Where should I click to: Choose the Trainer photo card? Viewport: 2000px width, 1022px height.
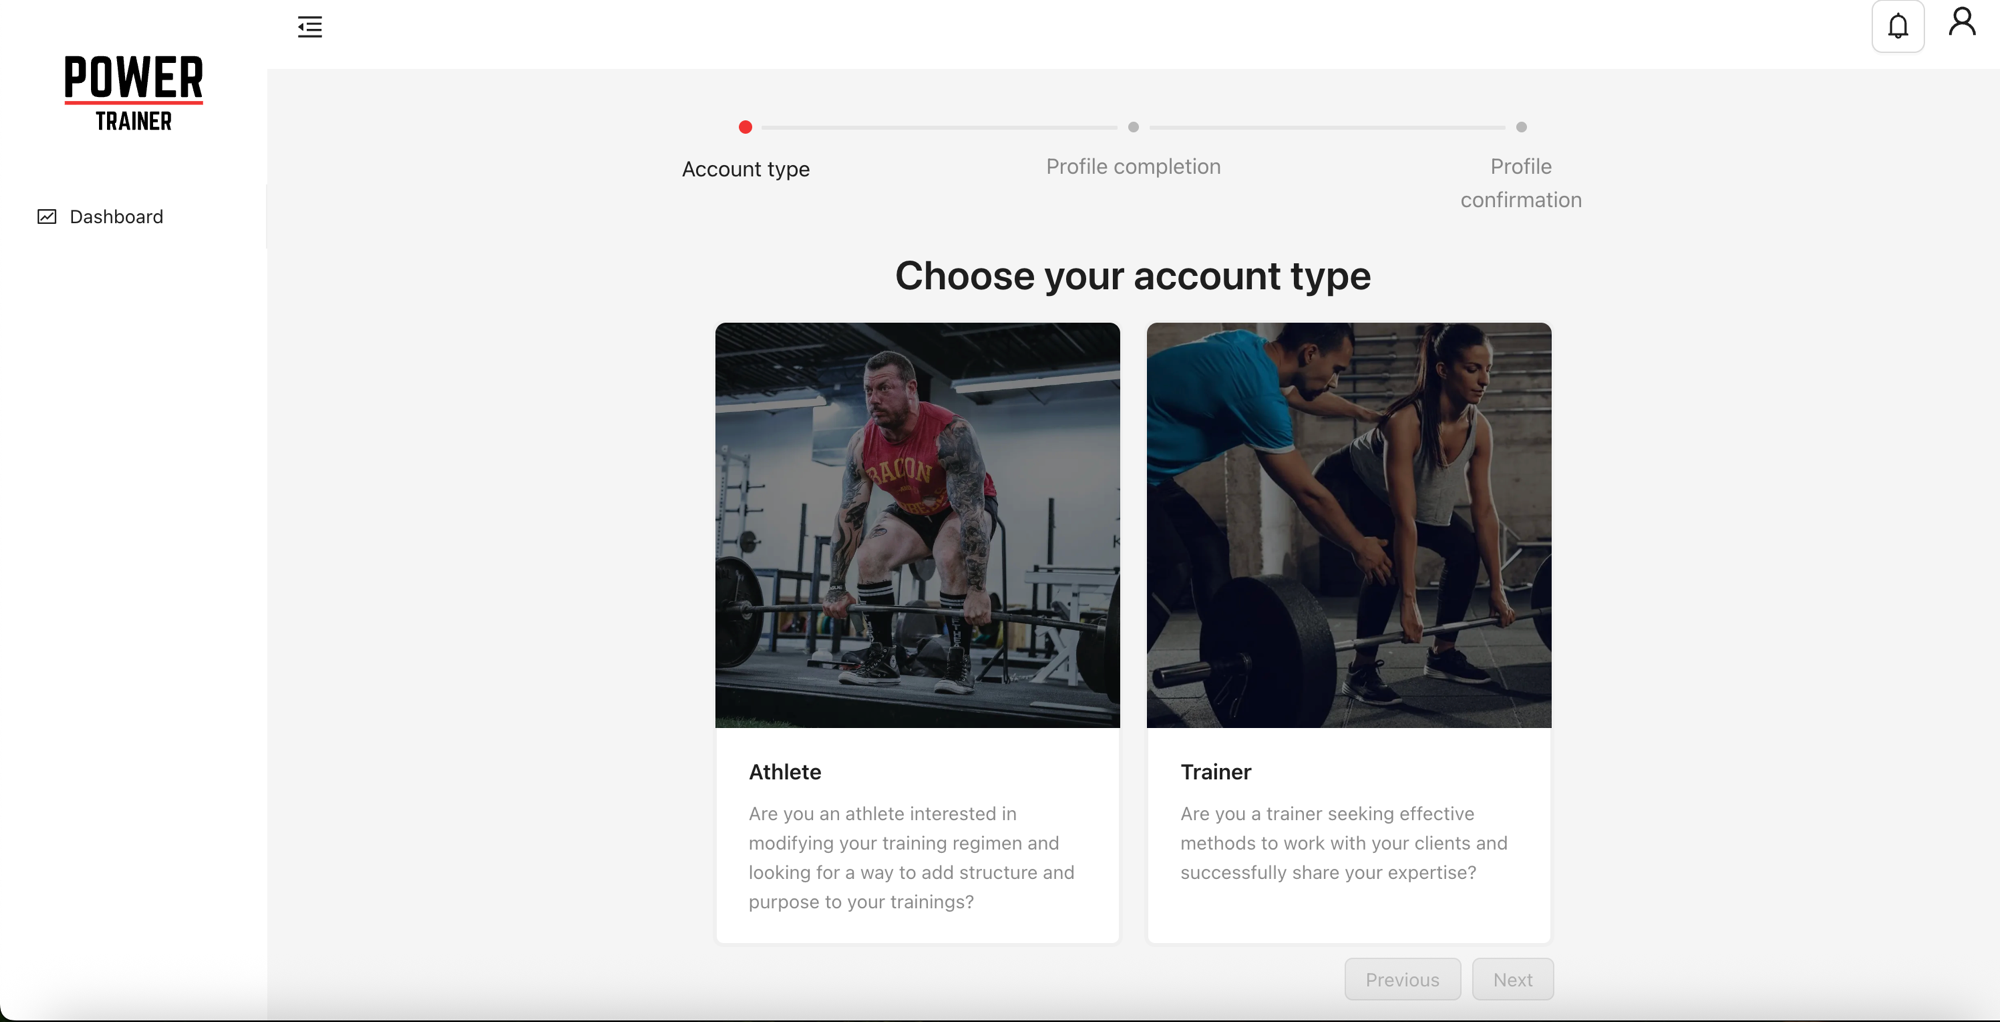point(1349,525)
